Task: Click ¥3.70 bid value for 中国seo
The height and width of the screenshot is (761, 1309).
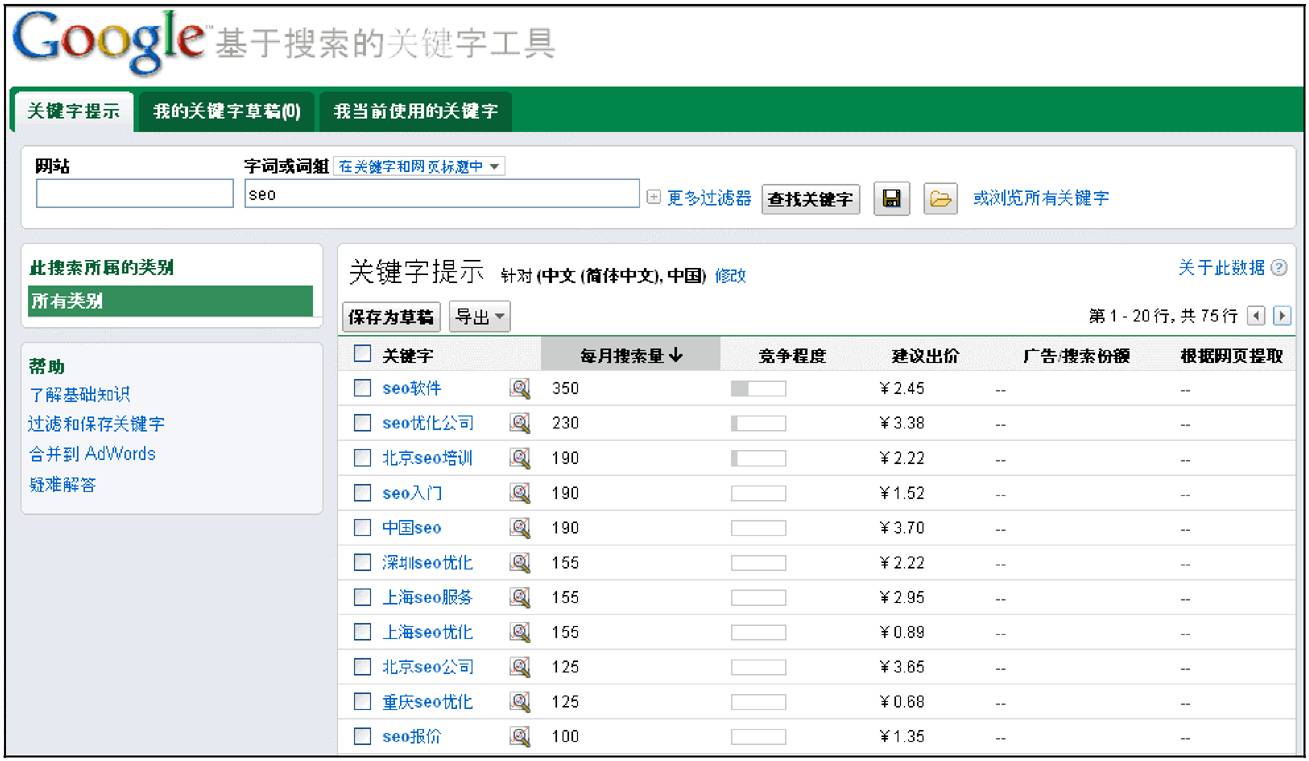Action: click(x=902, y=529)
